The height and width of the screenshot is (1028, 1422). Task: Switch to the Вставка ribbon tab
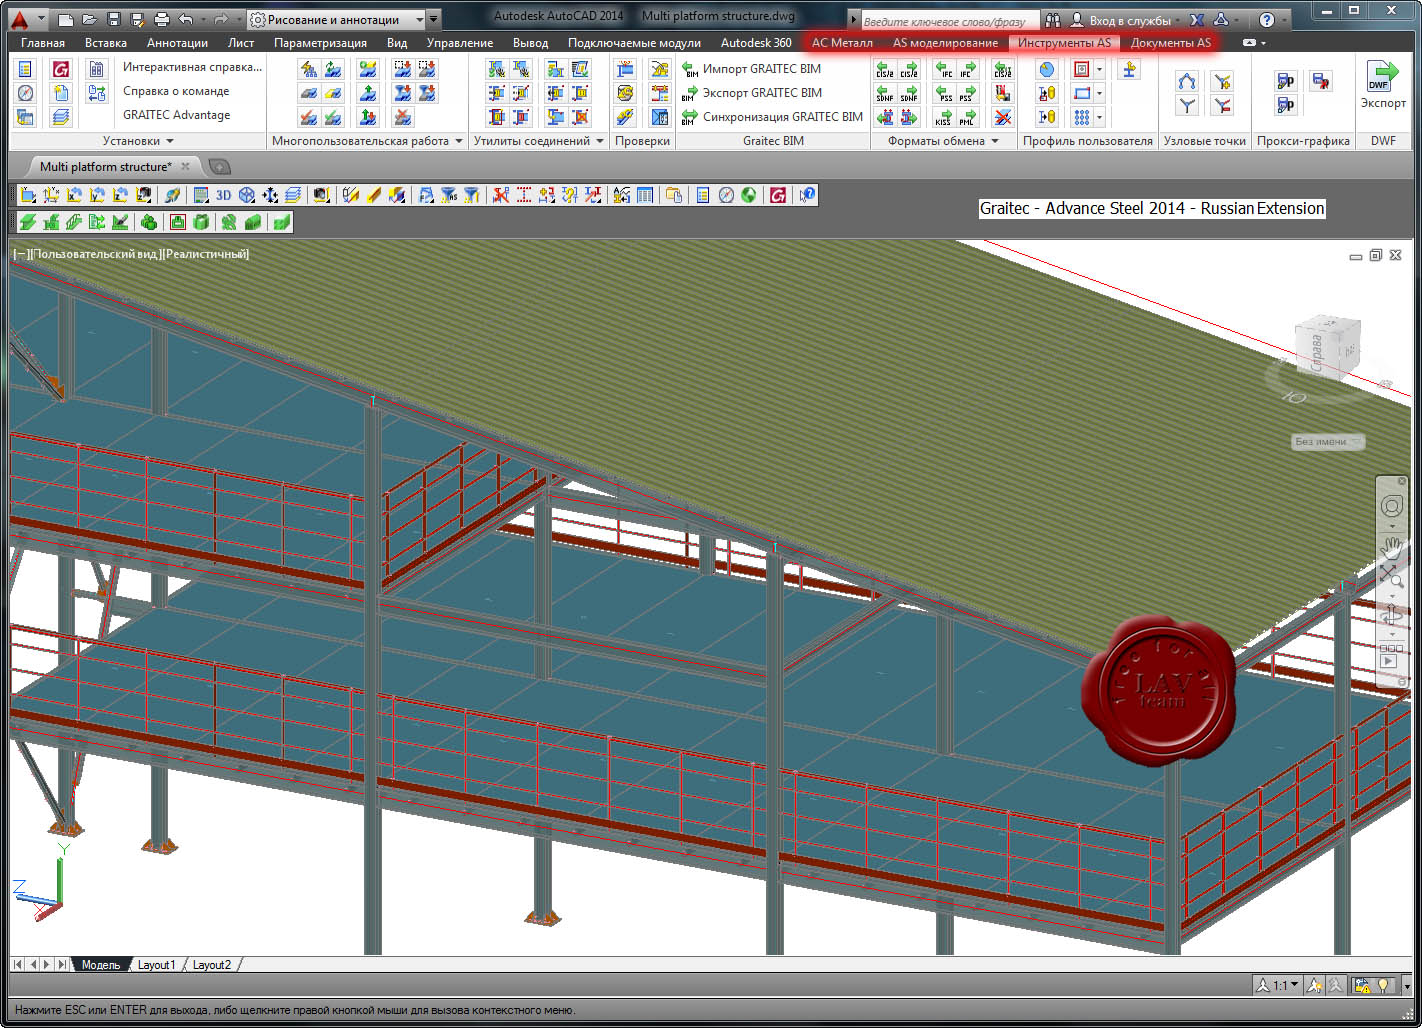[106, 43]
